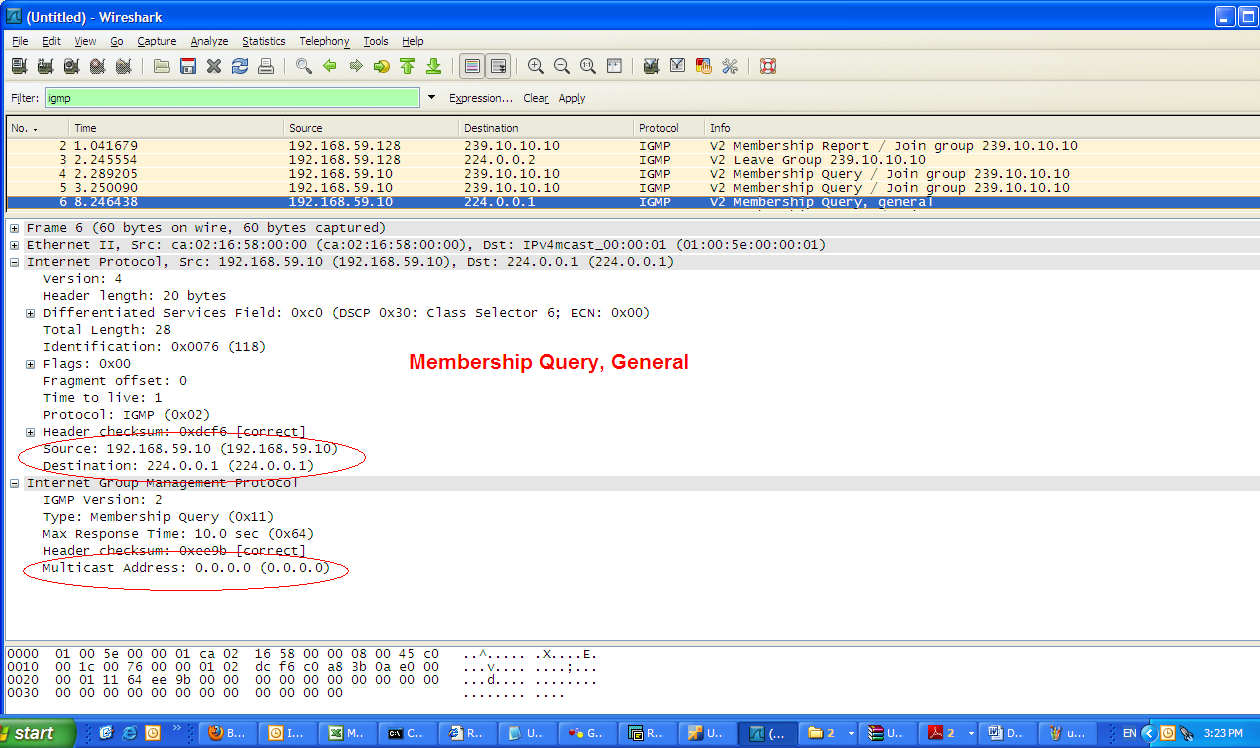The height and width of the screenshot is (748, 1260).
Task: Expand the Frame 6 tree node
Action: tap(14, 228)
